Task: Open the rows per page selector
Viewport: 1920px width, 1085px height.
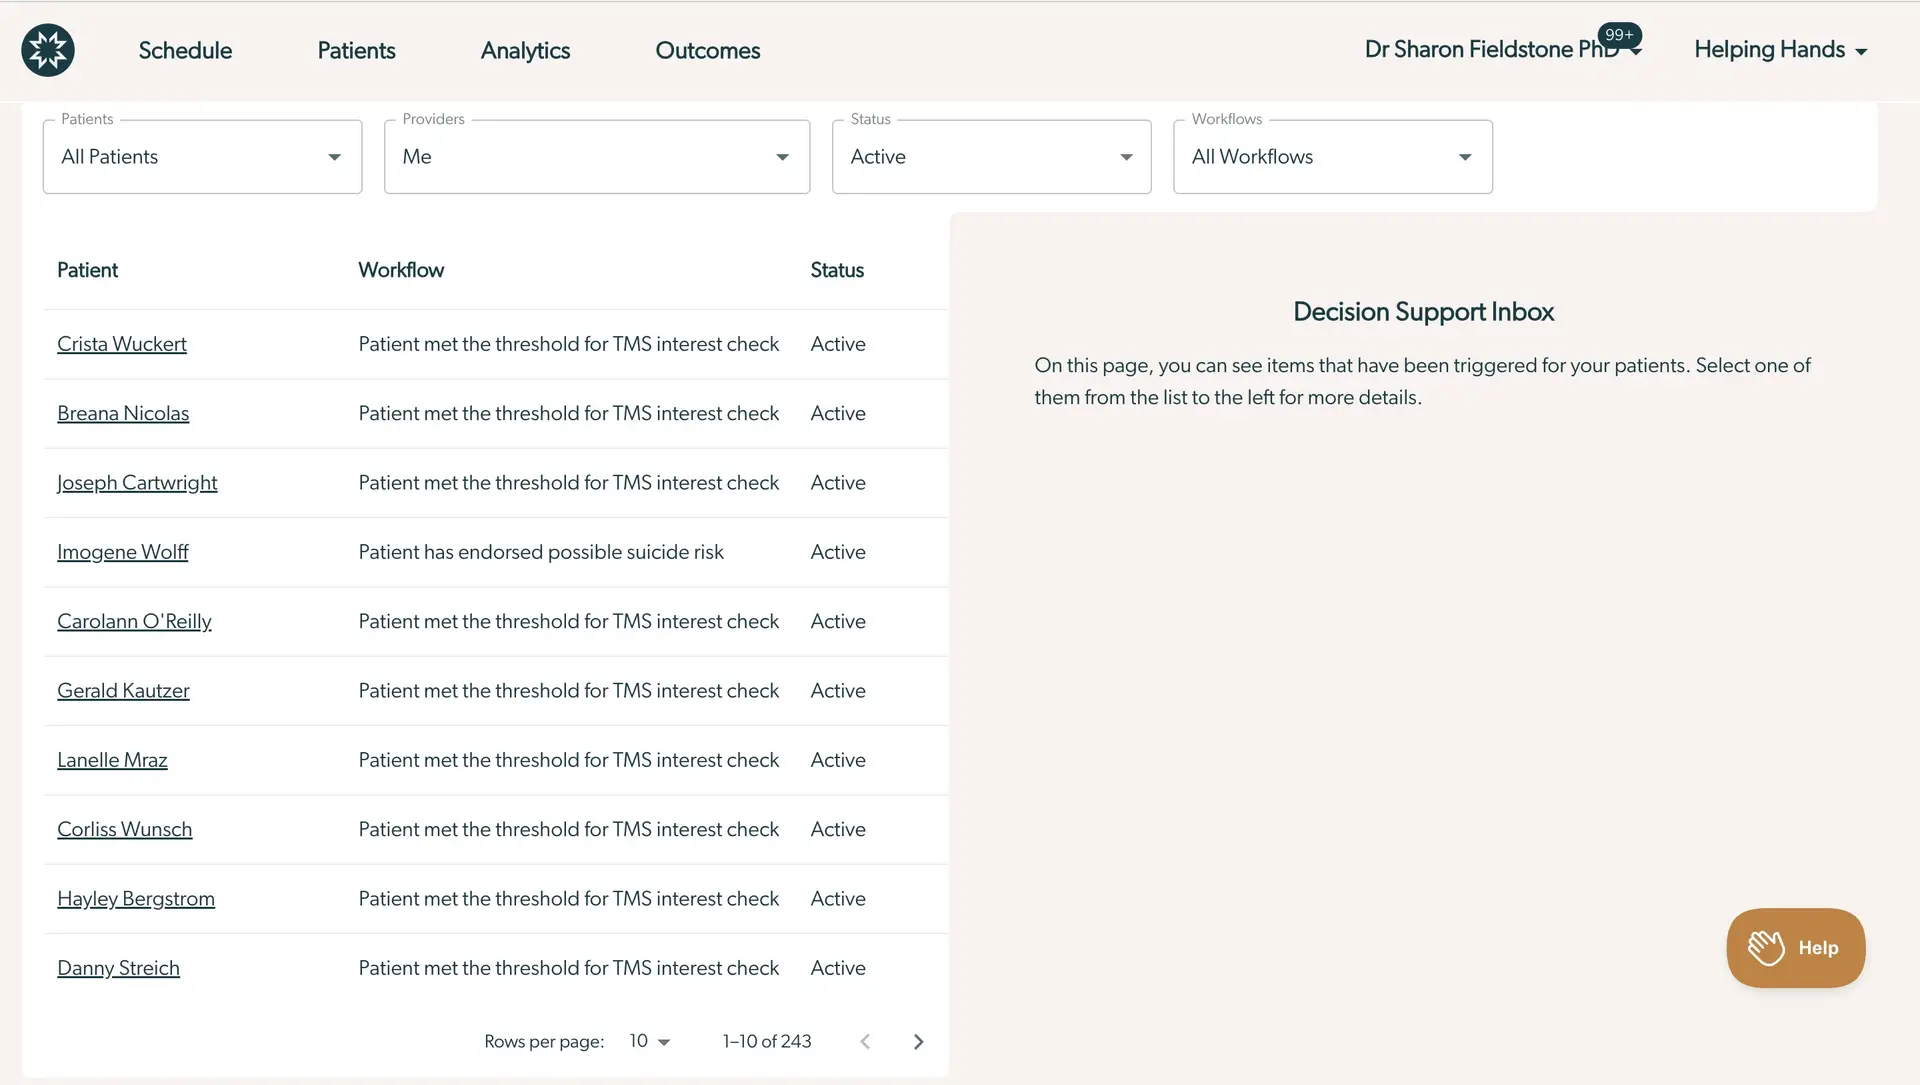Action: pos(649,1041)
